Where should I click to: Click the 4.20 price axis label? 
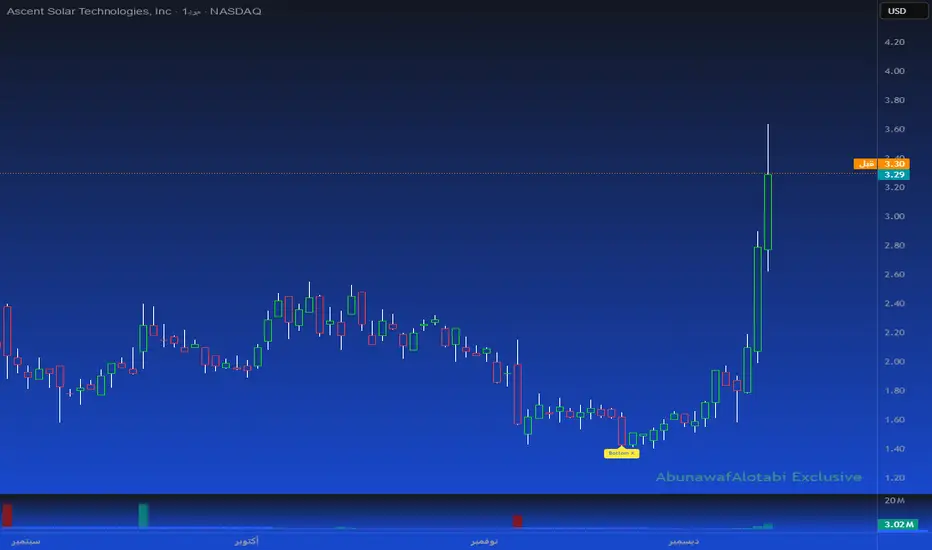point(894,42)
